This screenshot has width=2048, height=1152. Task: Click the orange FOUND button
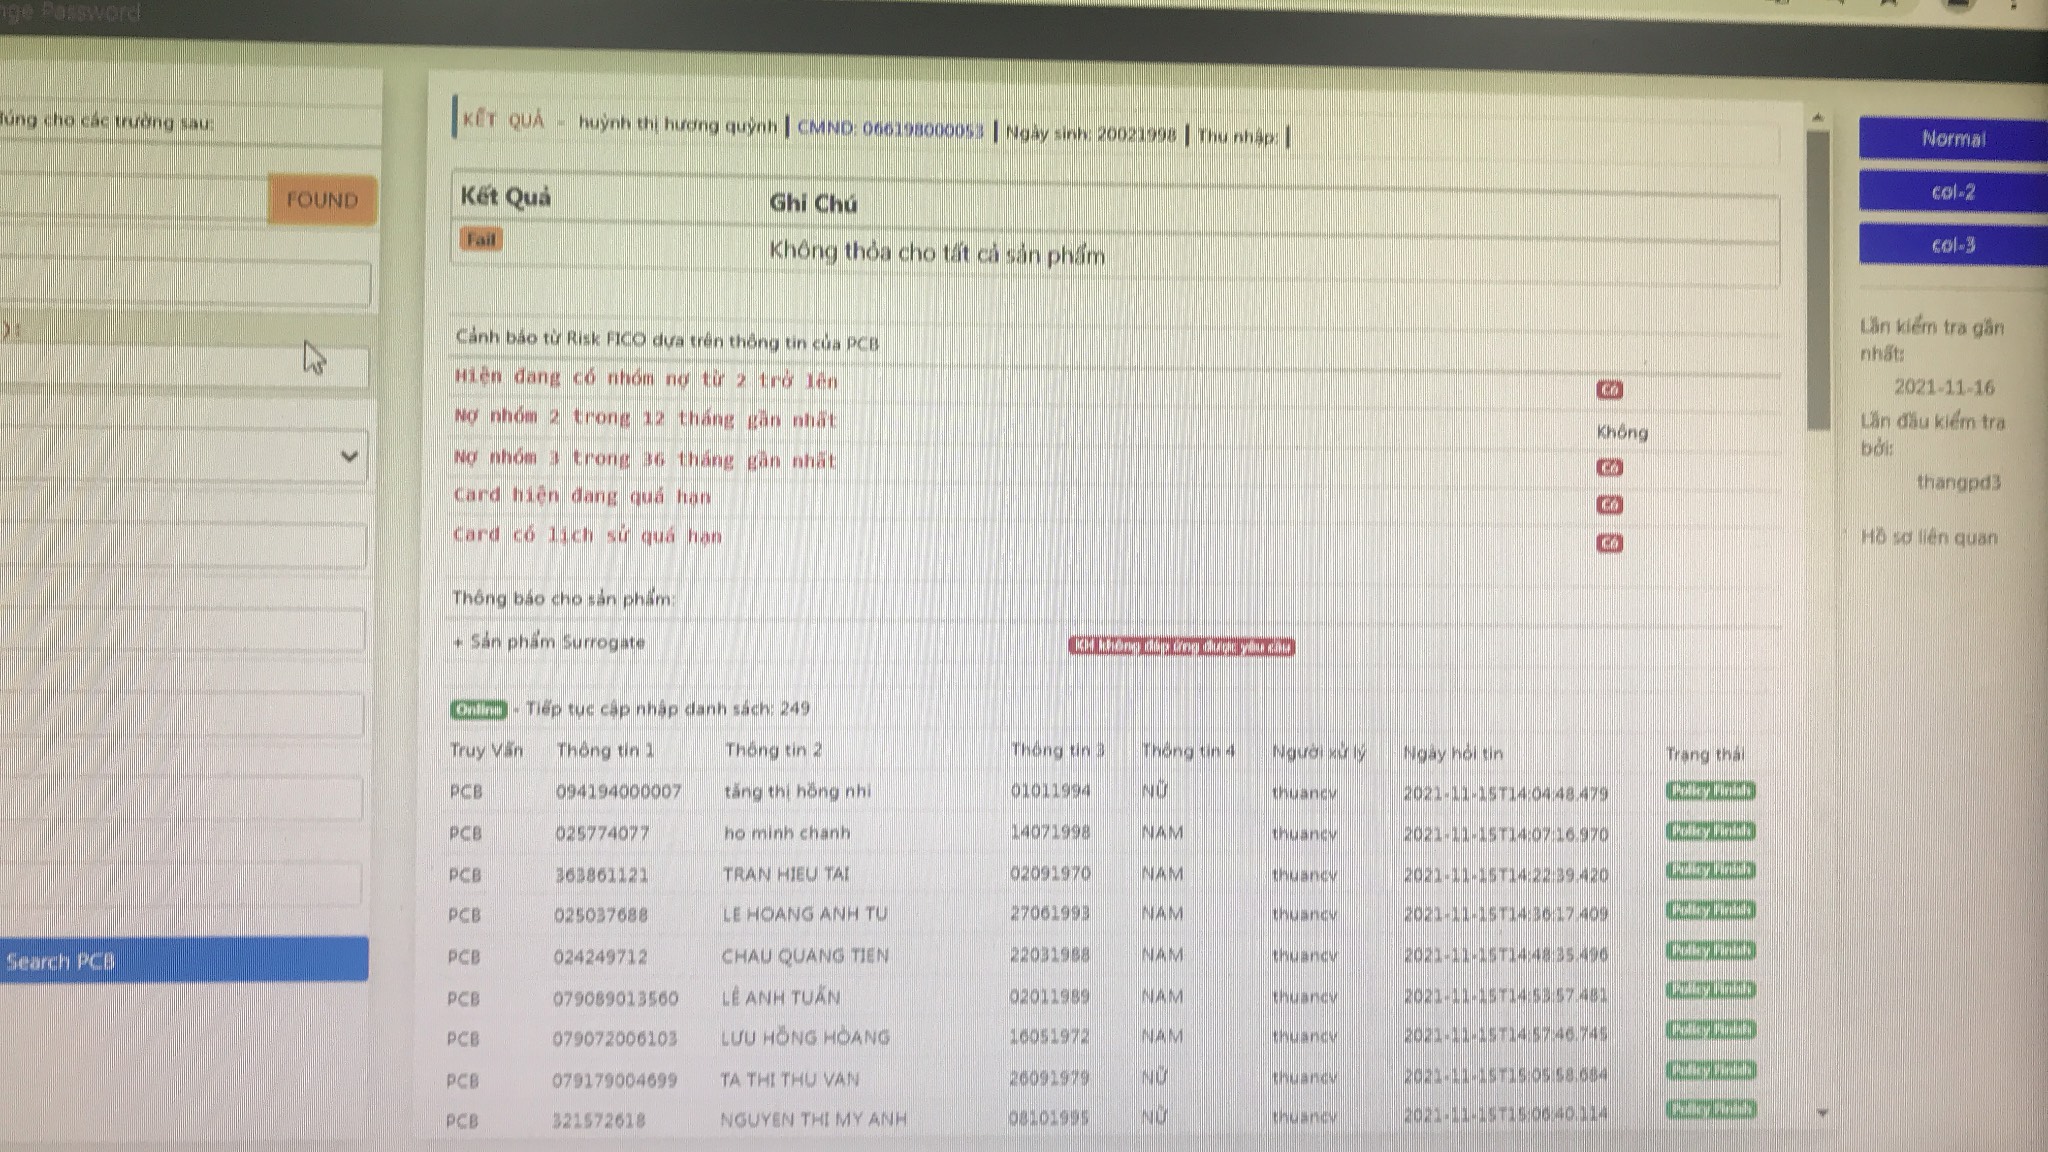(322, 199)
